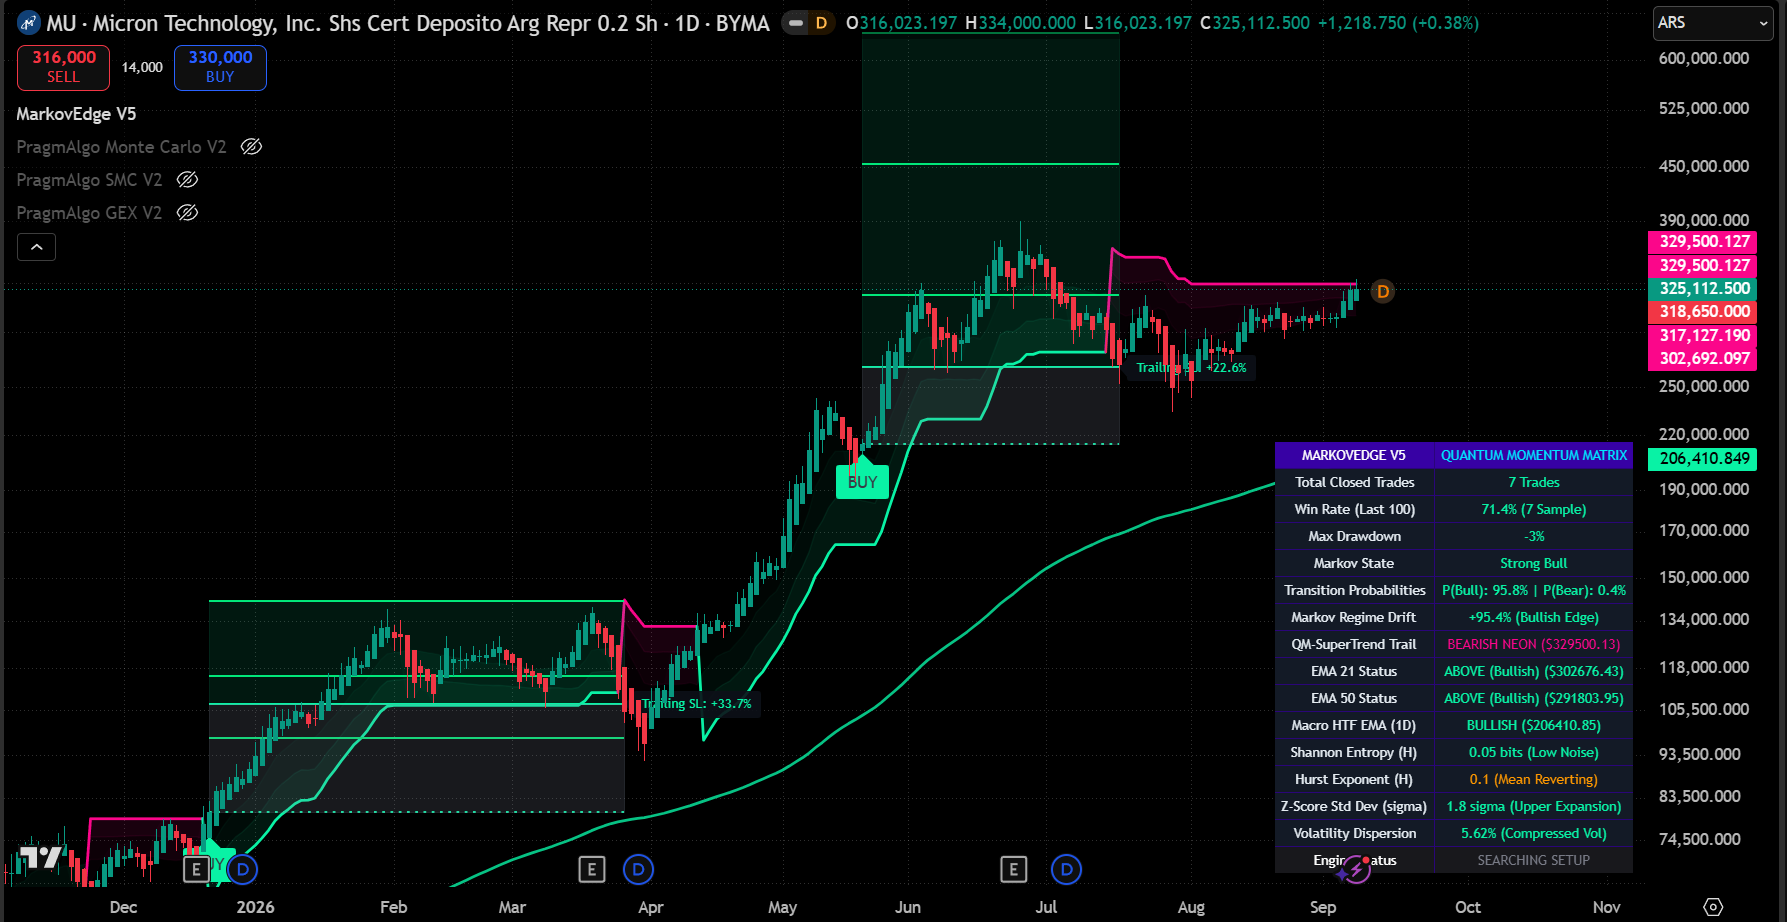
Task: Open the earnings E marker just before 2026
Action: (196, 870)
